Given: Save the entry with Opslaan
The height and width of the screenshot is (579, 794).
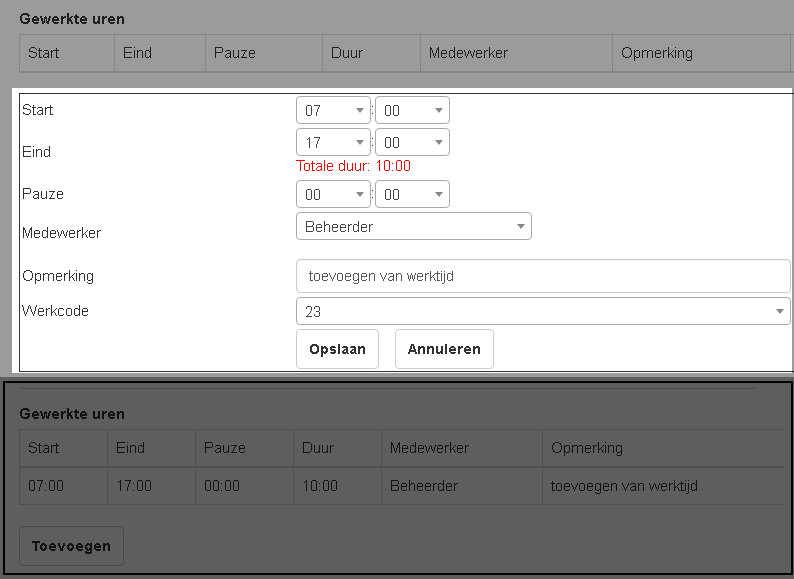Looking at the screenshot, I should pyautogui.click(x=337, y=349).
